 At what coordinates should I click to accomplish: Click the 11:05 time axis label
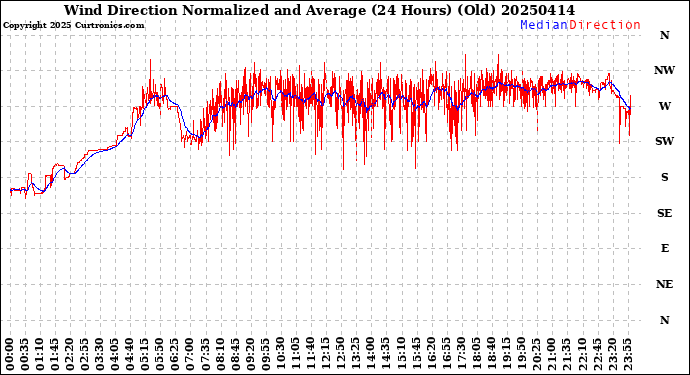click(295, 354)
